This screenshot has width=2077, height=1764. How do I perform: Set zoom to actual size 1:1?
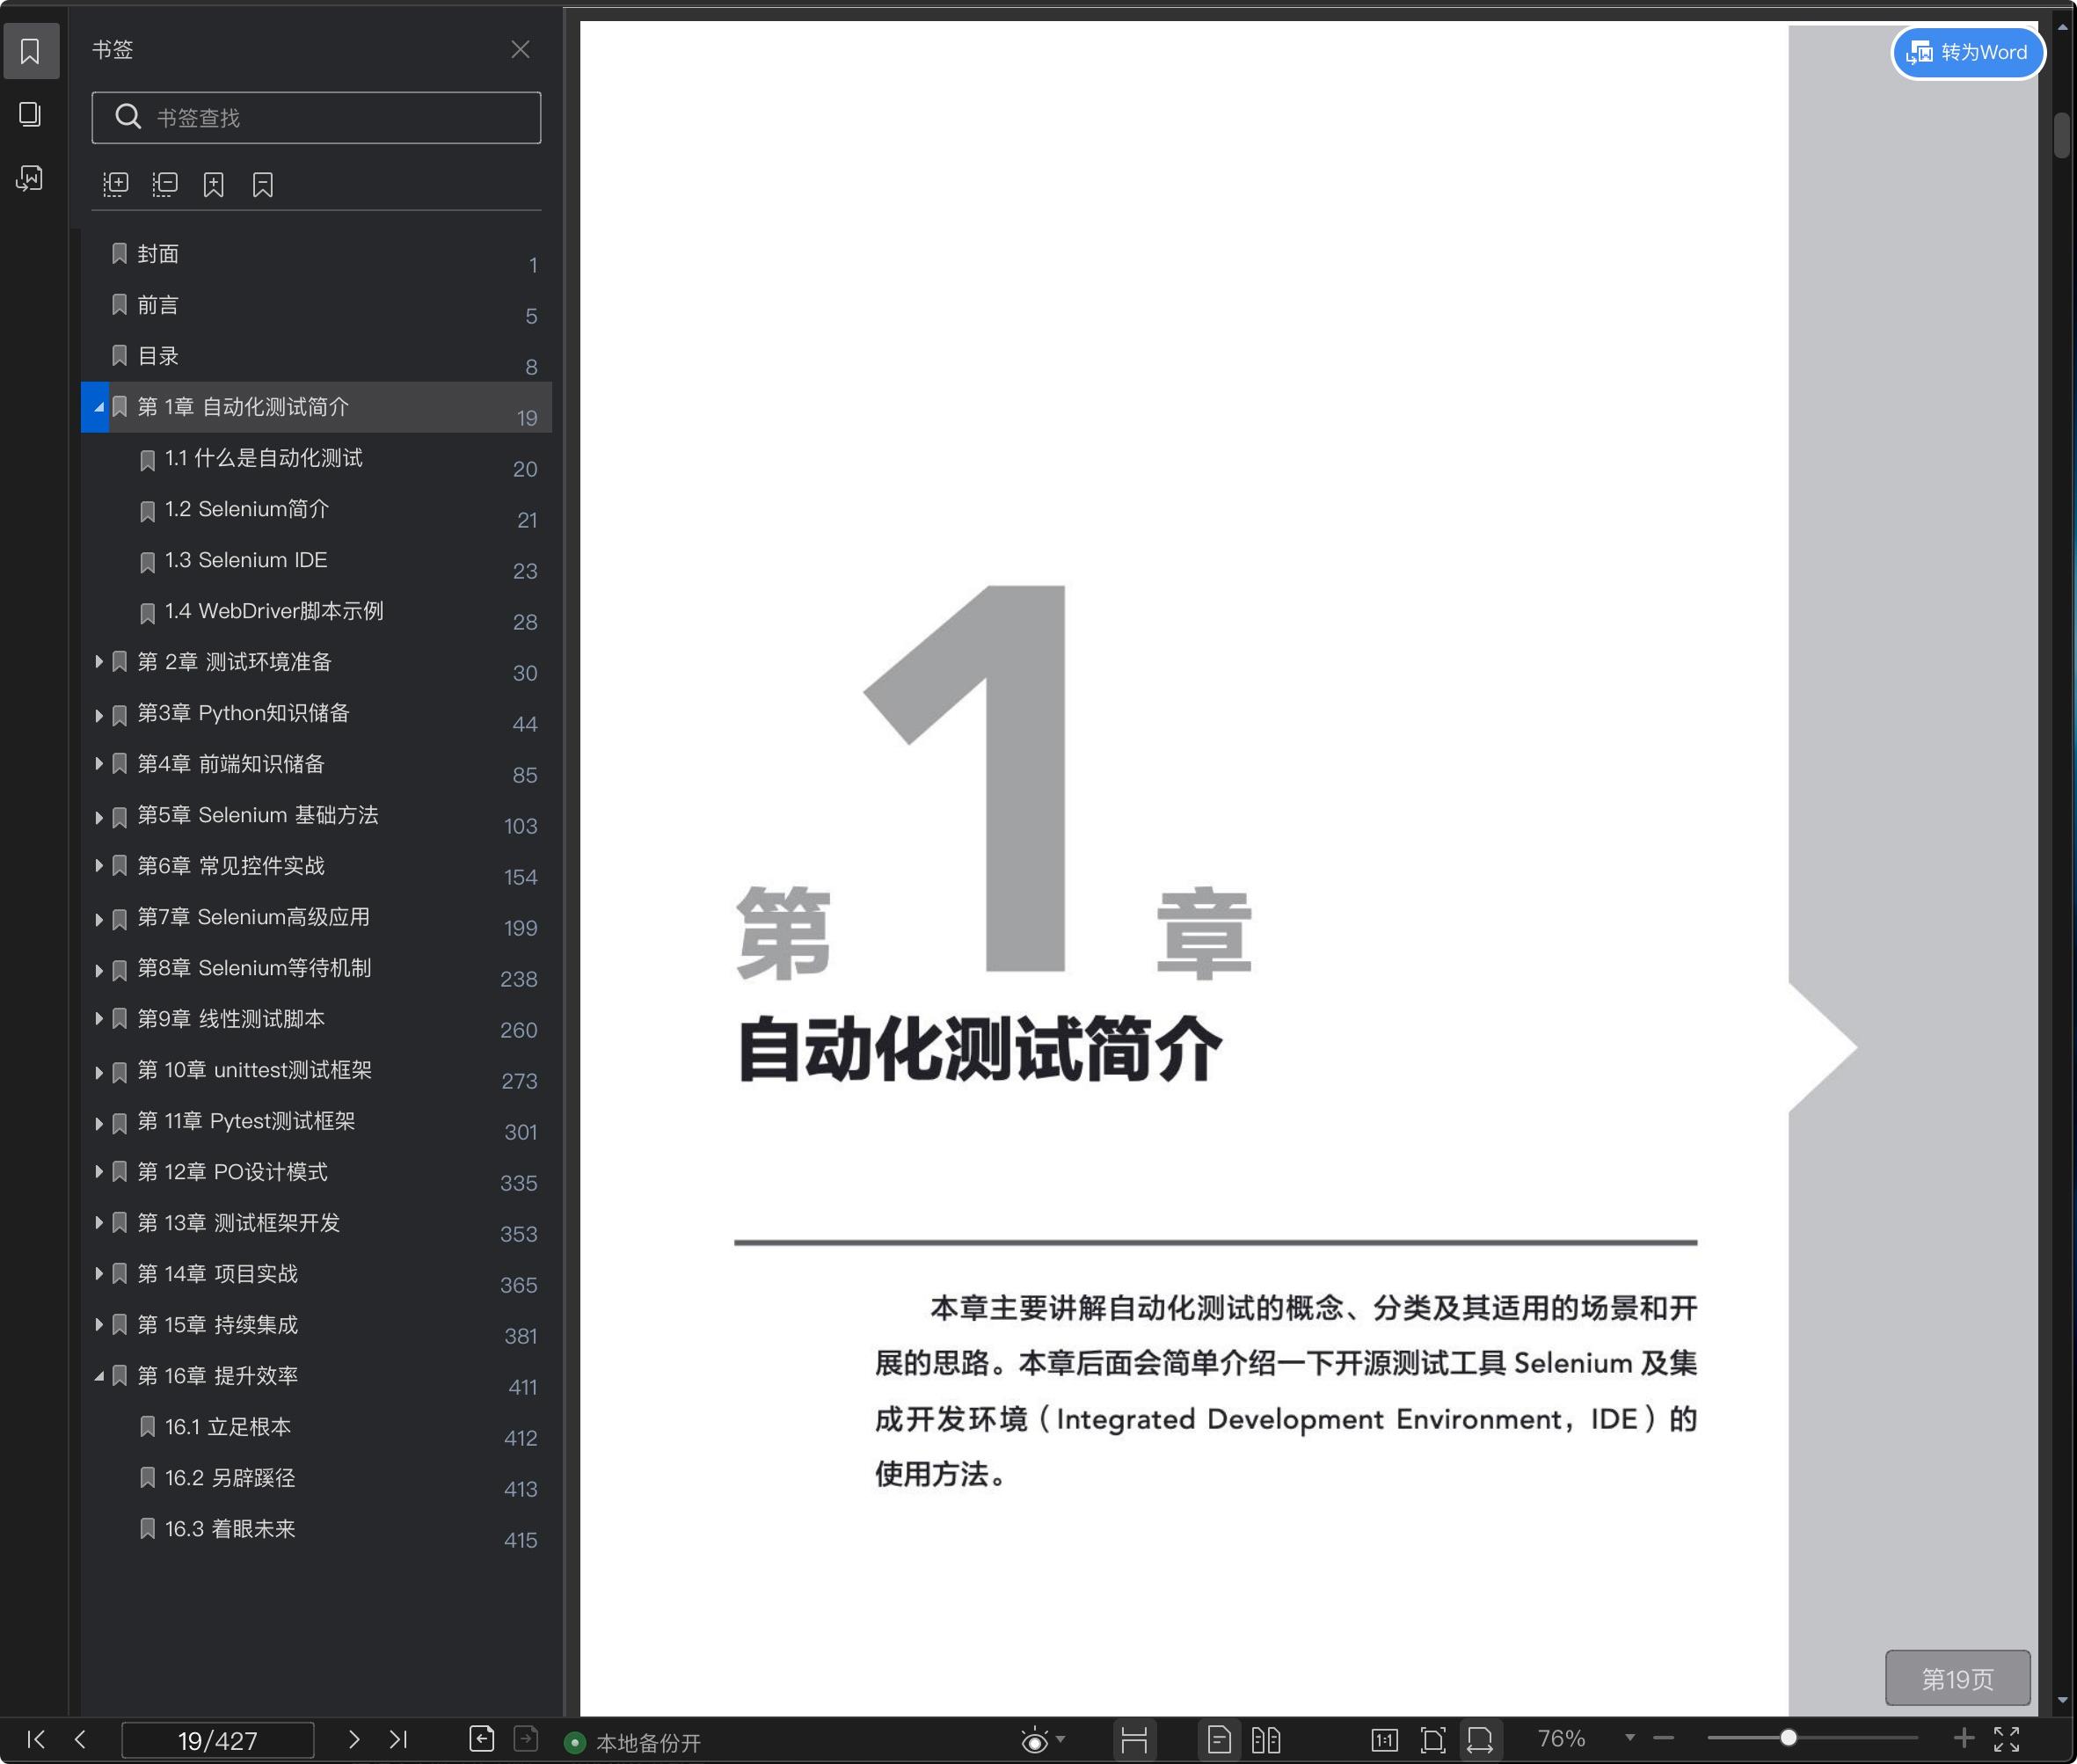coord(1385,1740)
